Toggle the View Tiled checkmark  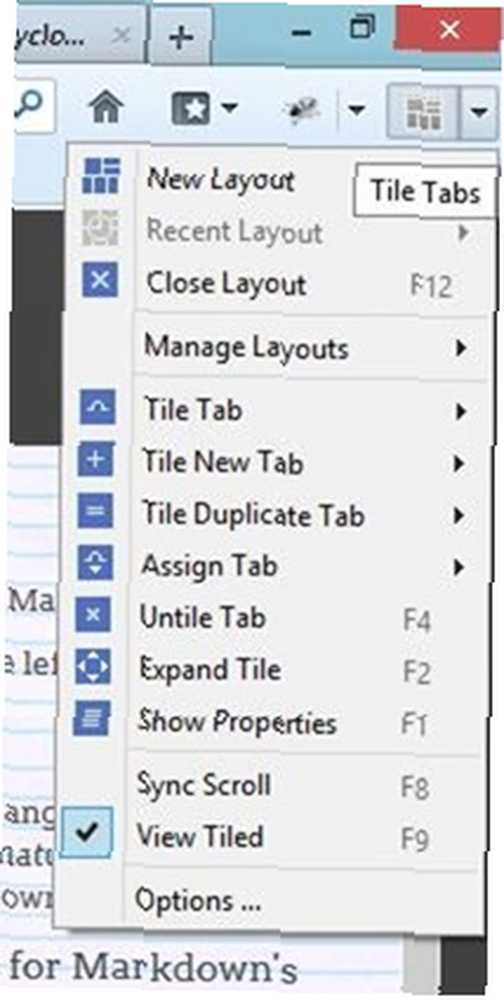88,832
